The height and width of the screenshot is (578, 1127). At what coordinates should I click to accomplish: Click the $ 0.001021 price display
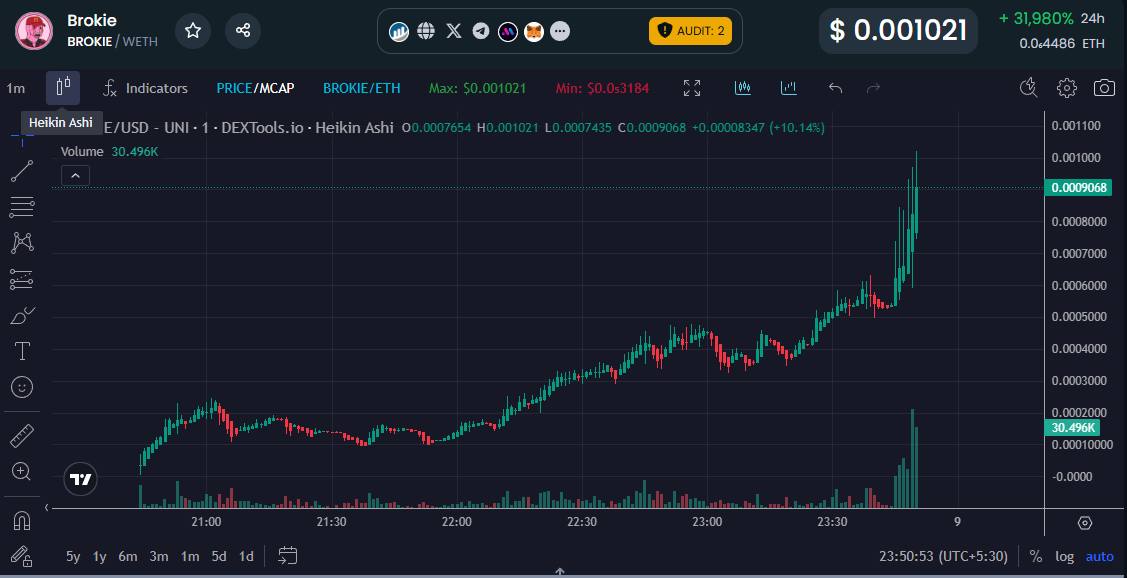click(898, 30)
